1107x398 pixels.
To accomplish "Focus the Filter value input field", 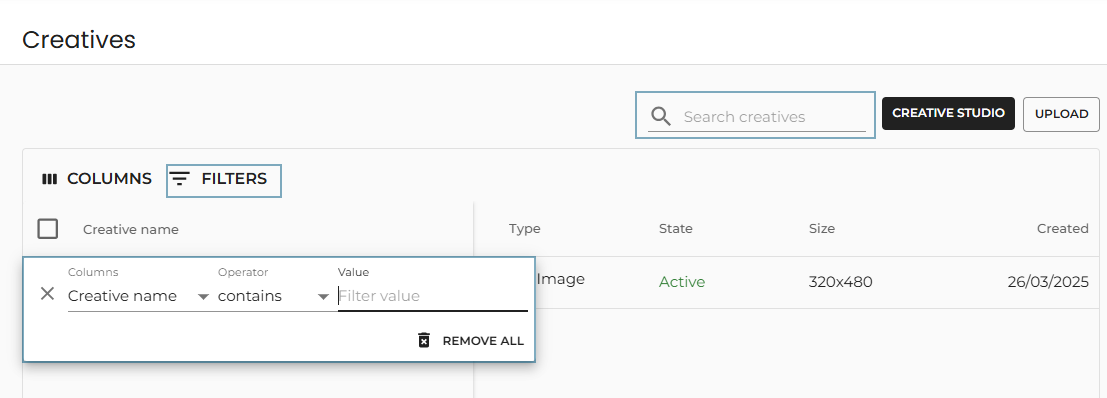I will 433,296.
